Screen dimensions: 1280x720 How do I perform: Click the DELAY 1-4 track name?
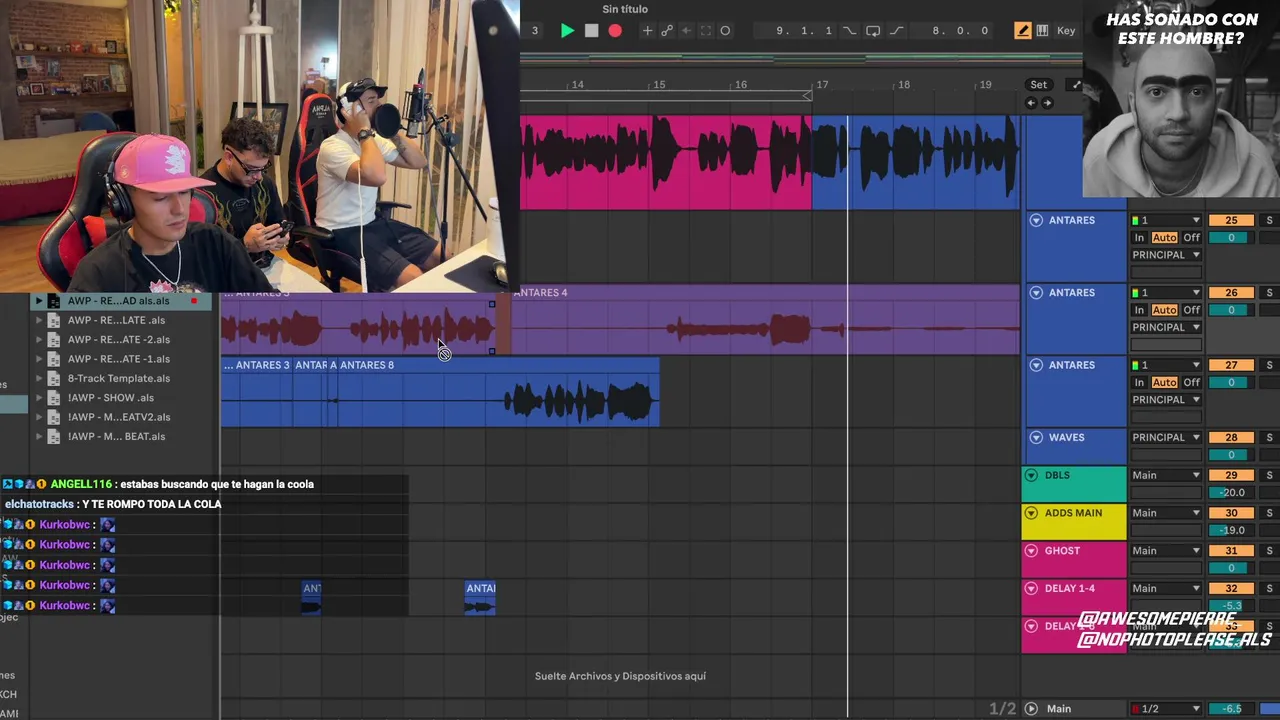pos(1070,588)
